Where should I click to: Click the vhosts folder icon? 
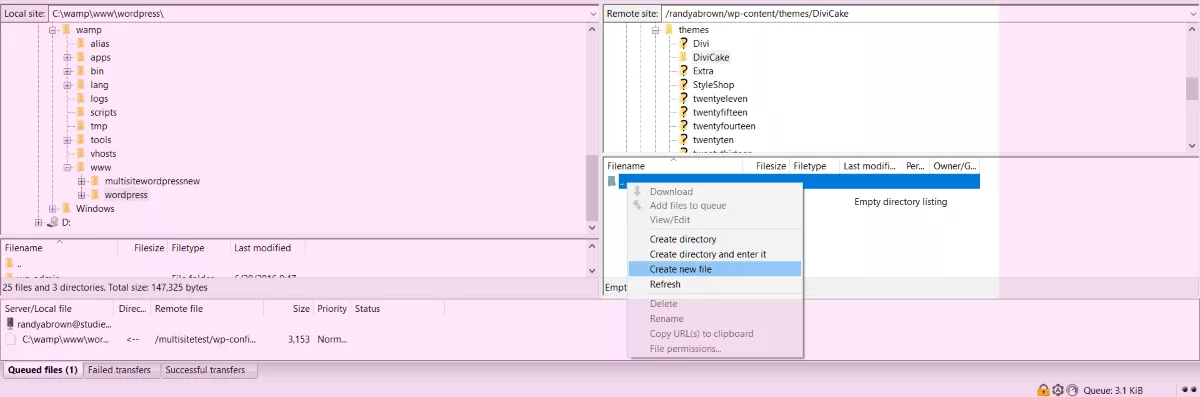point(81,154)
